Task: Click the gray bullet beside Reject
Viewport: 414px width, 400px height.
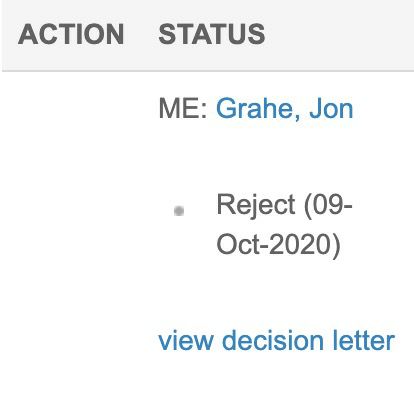Action: (179, 211)
